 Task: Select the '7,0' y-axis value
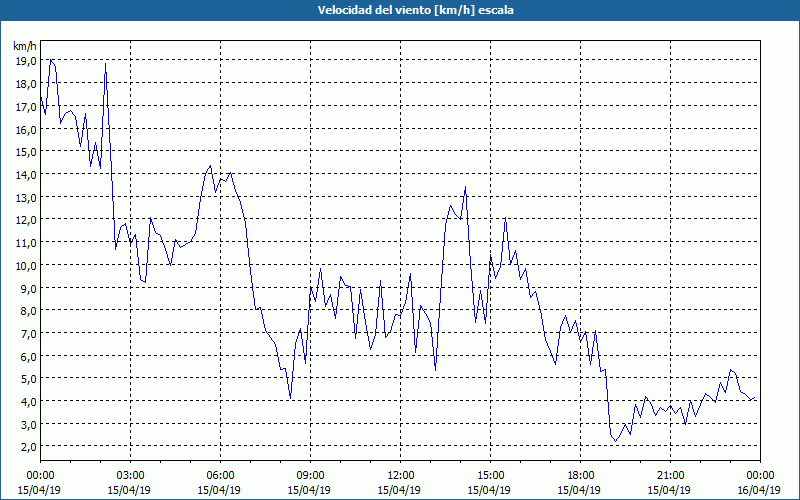(x=29, y=334)
